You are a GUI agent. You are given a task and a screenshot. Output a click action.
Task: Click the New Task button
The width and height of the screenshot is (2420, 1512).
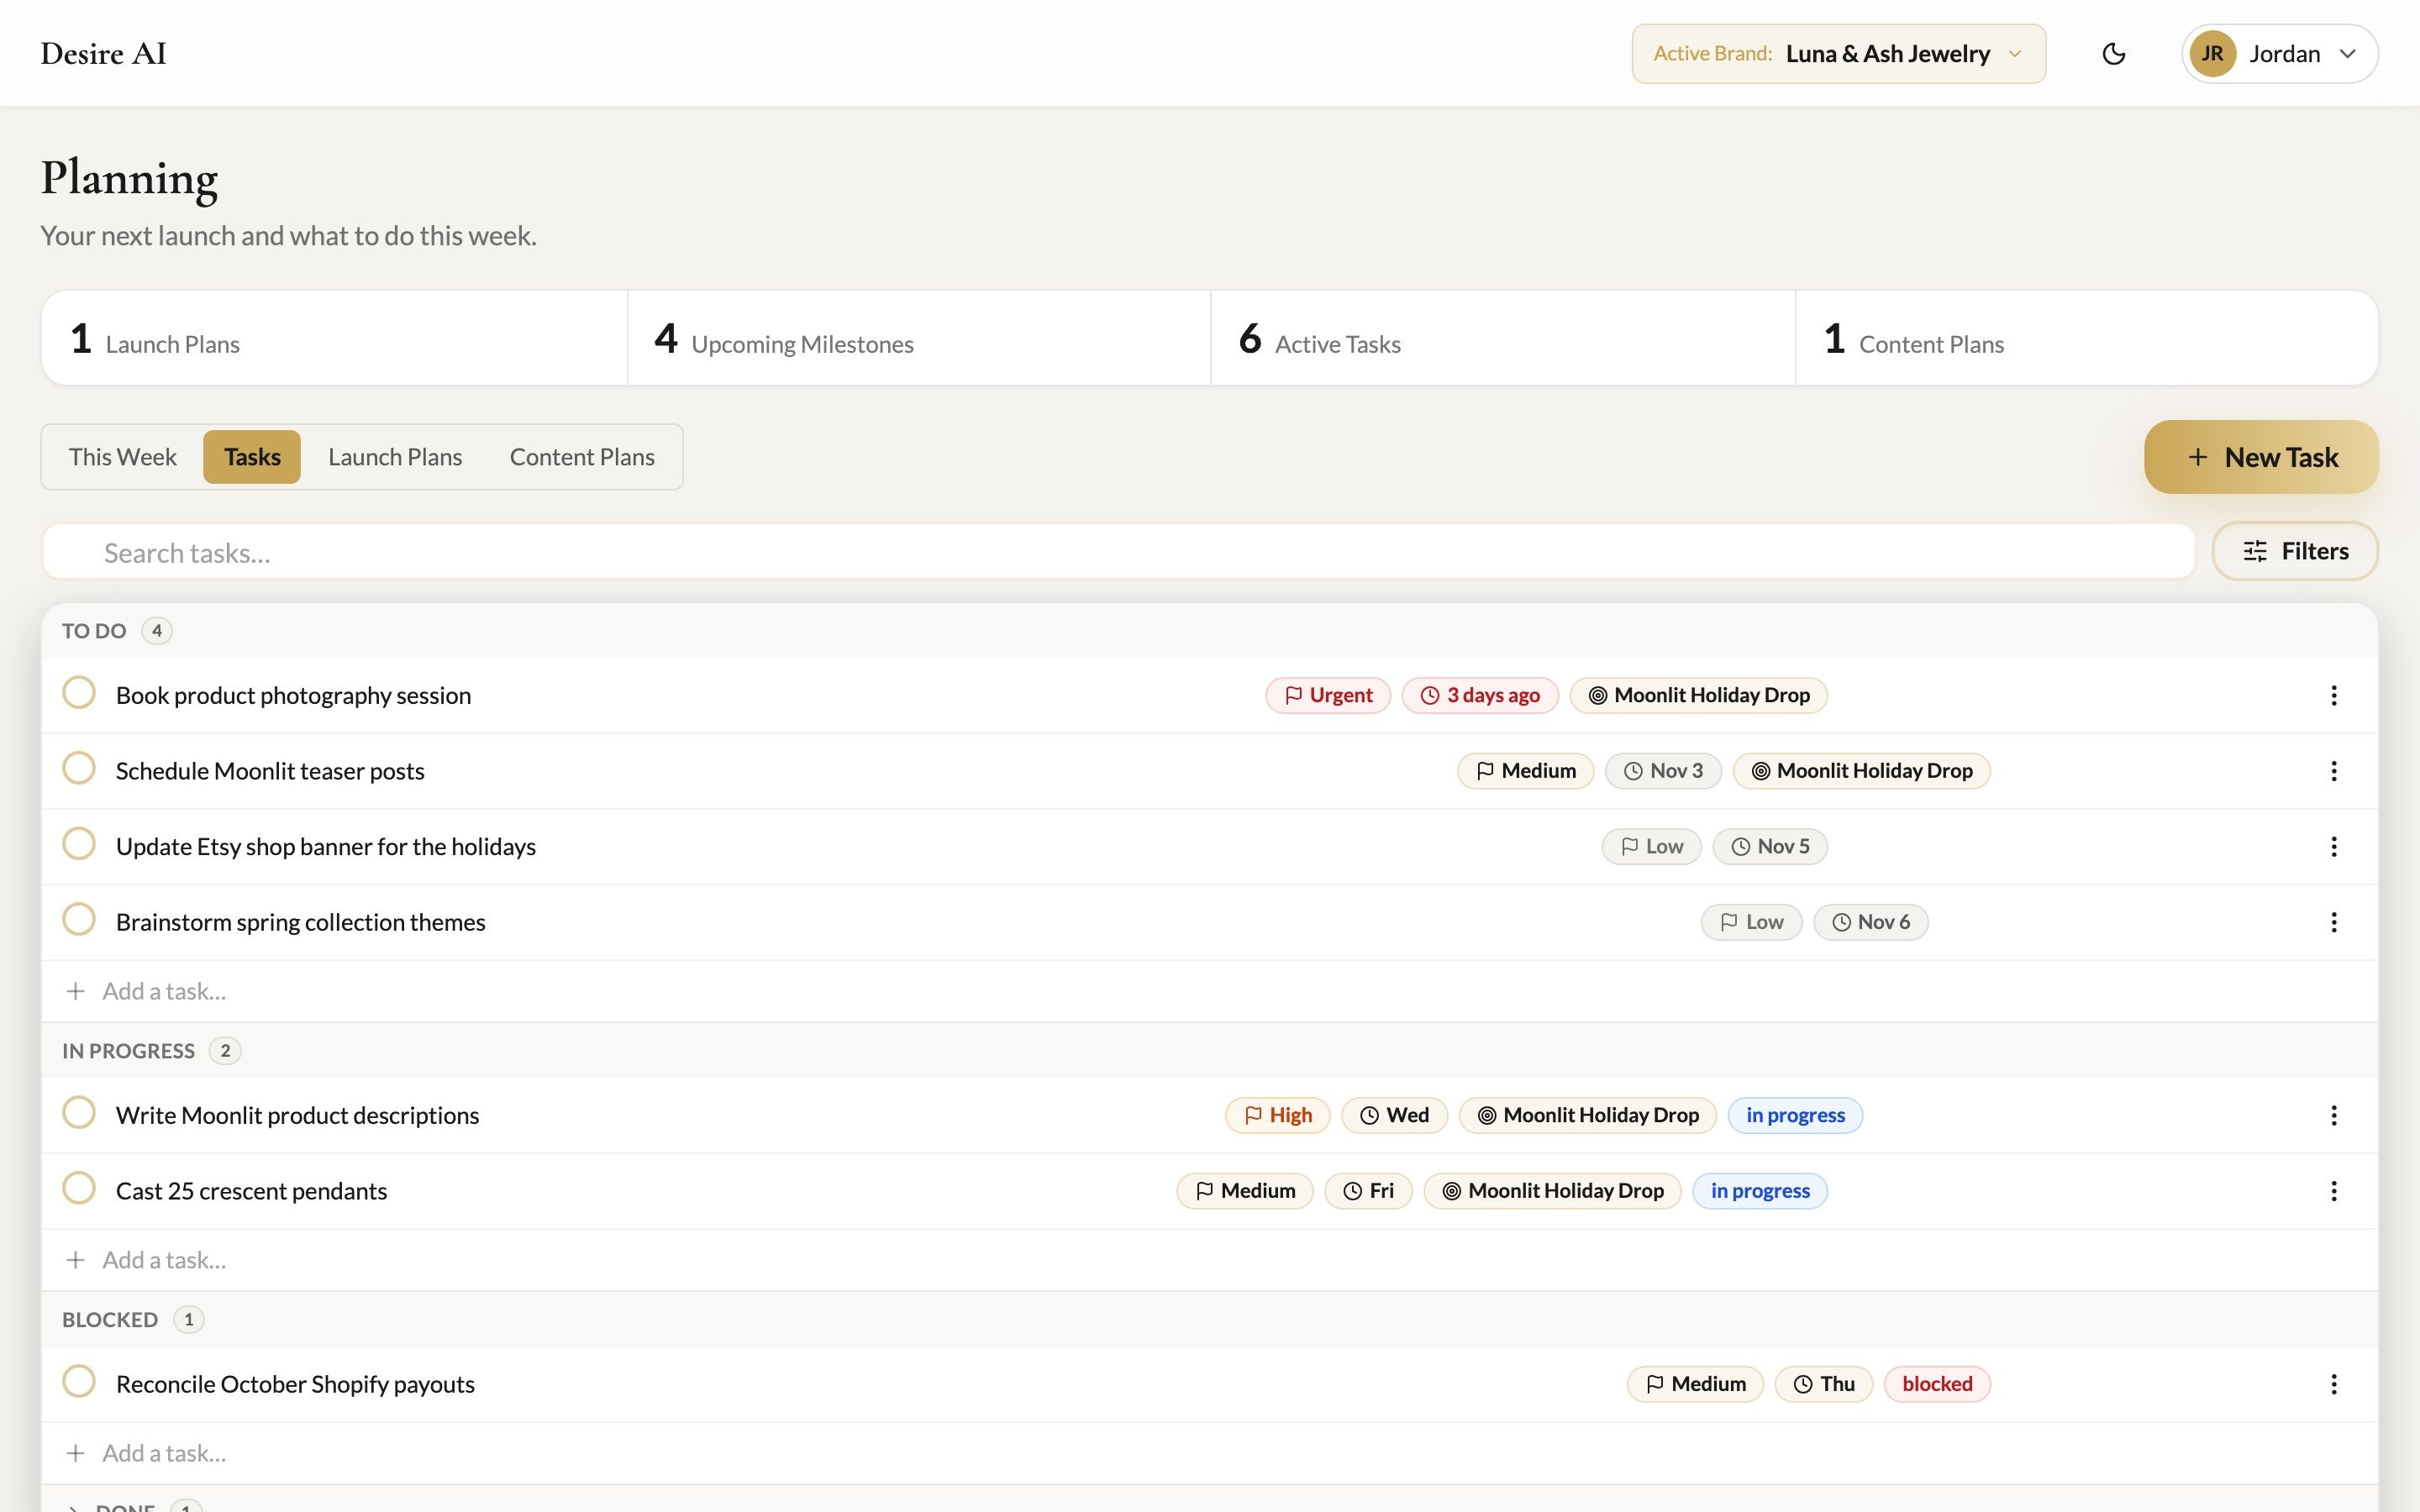pos(2261,457)
